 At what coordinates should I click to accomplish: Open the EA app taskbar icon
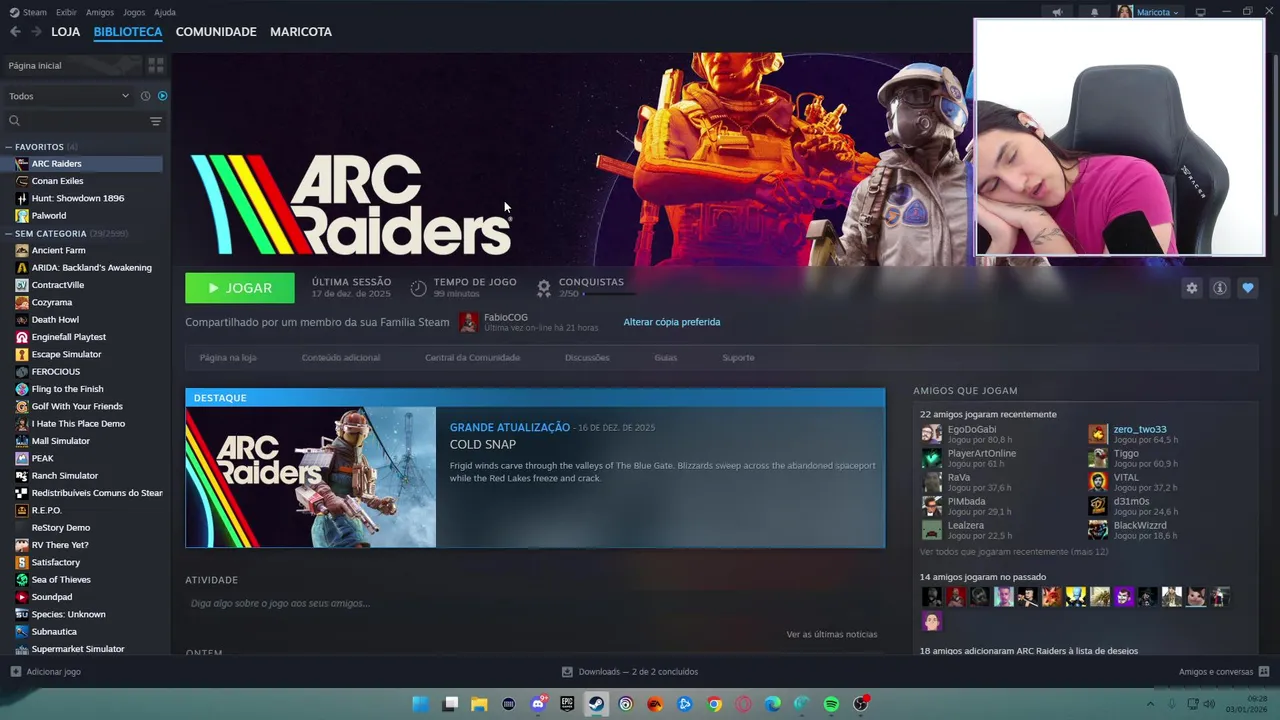655,704
